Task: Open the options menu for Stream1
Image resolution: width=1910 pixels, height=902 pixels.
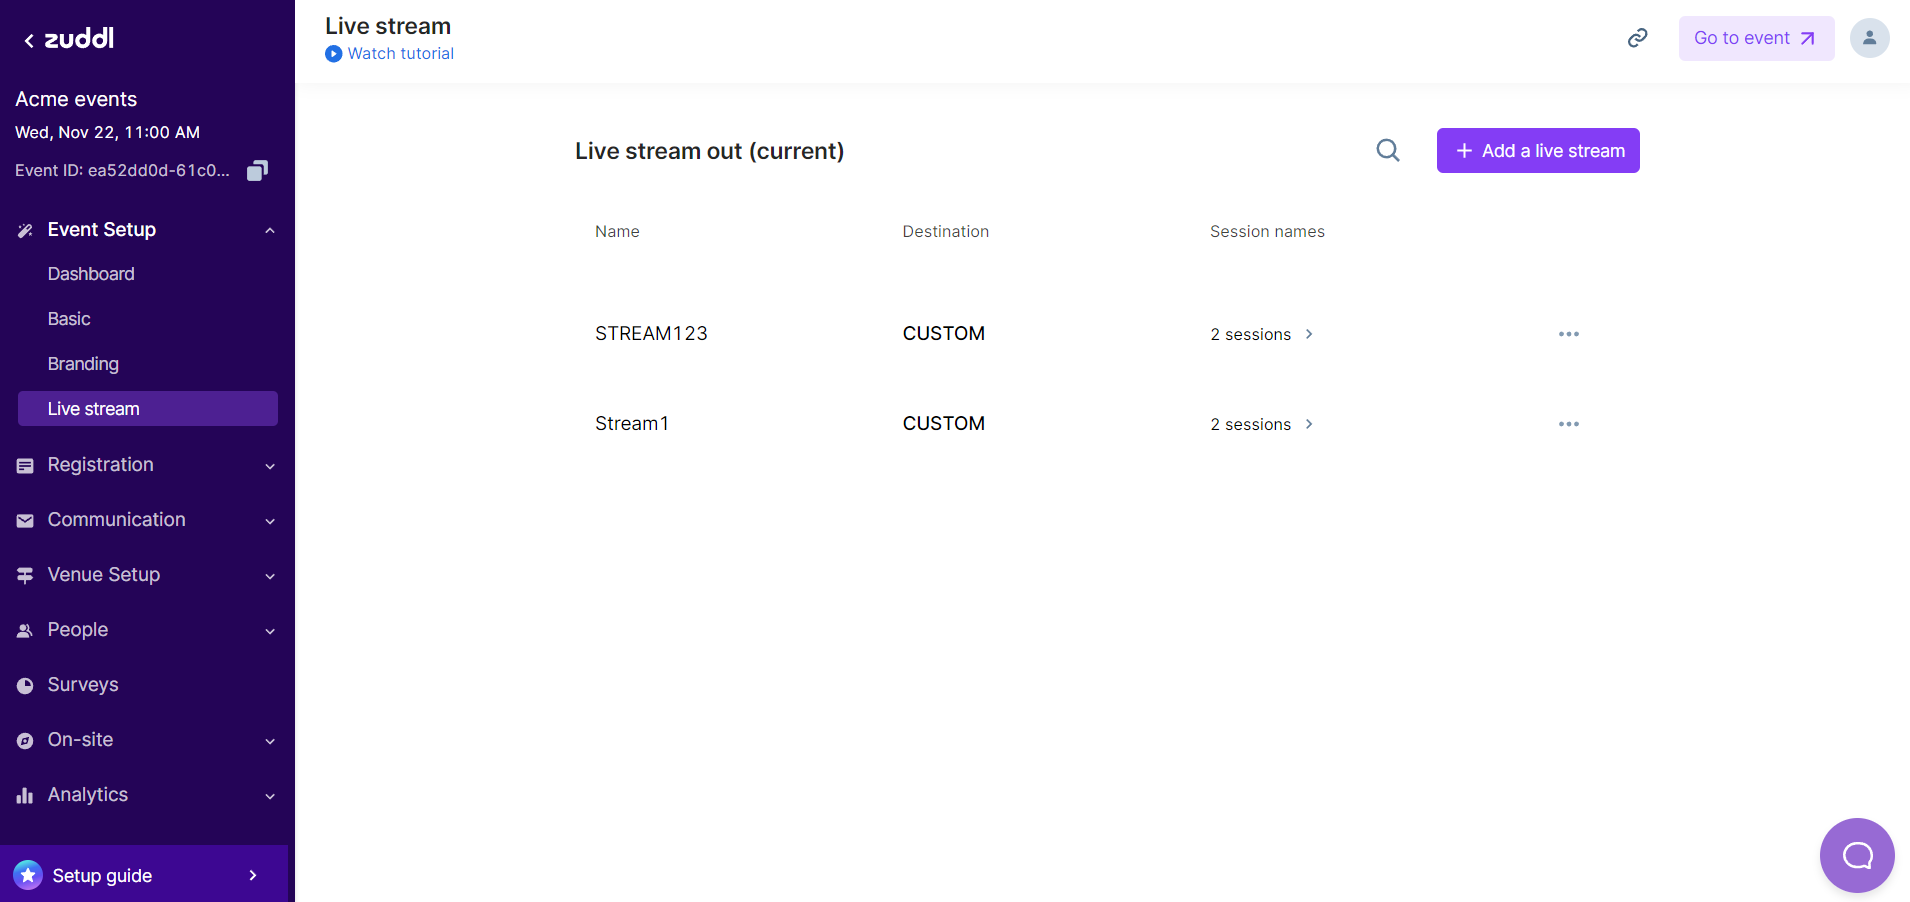Action: pos(1567,424)
